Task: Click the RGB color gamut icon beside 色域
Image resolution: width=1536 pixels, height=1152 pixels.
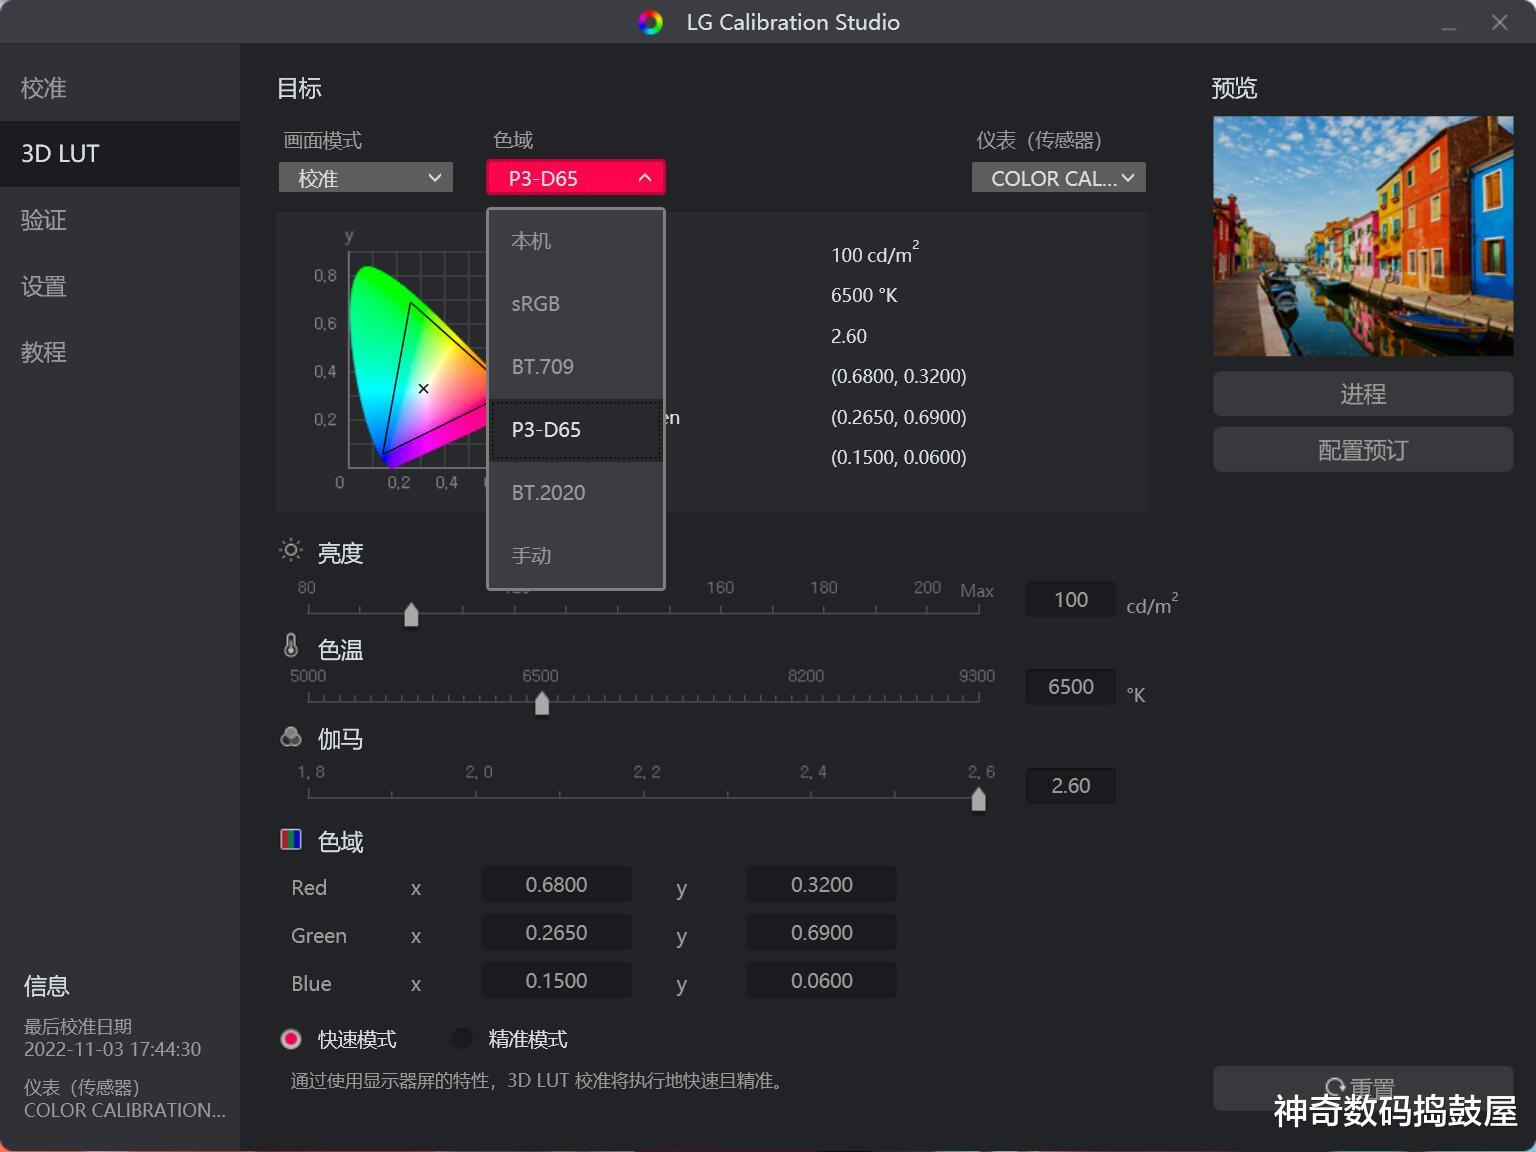Action: click(291, 839)
